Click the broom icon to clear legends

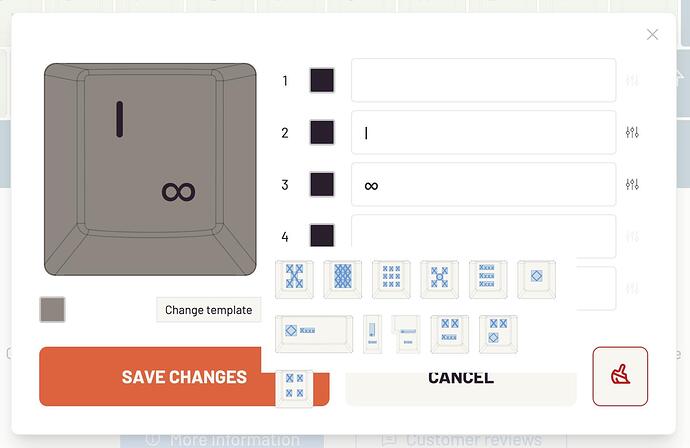tap(620, 376)
